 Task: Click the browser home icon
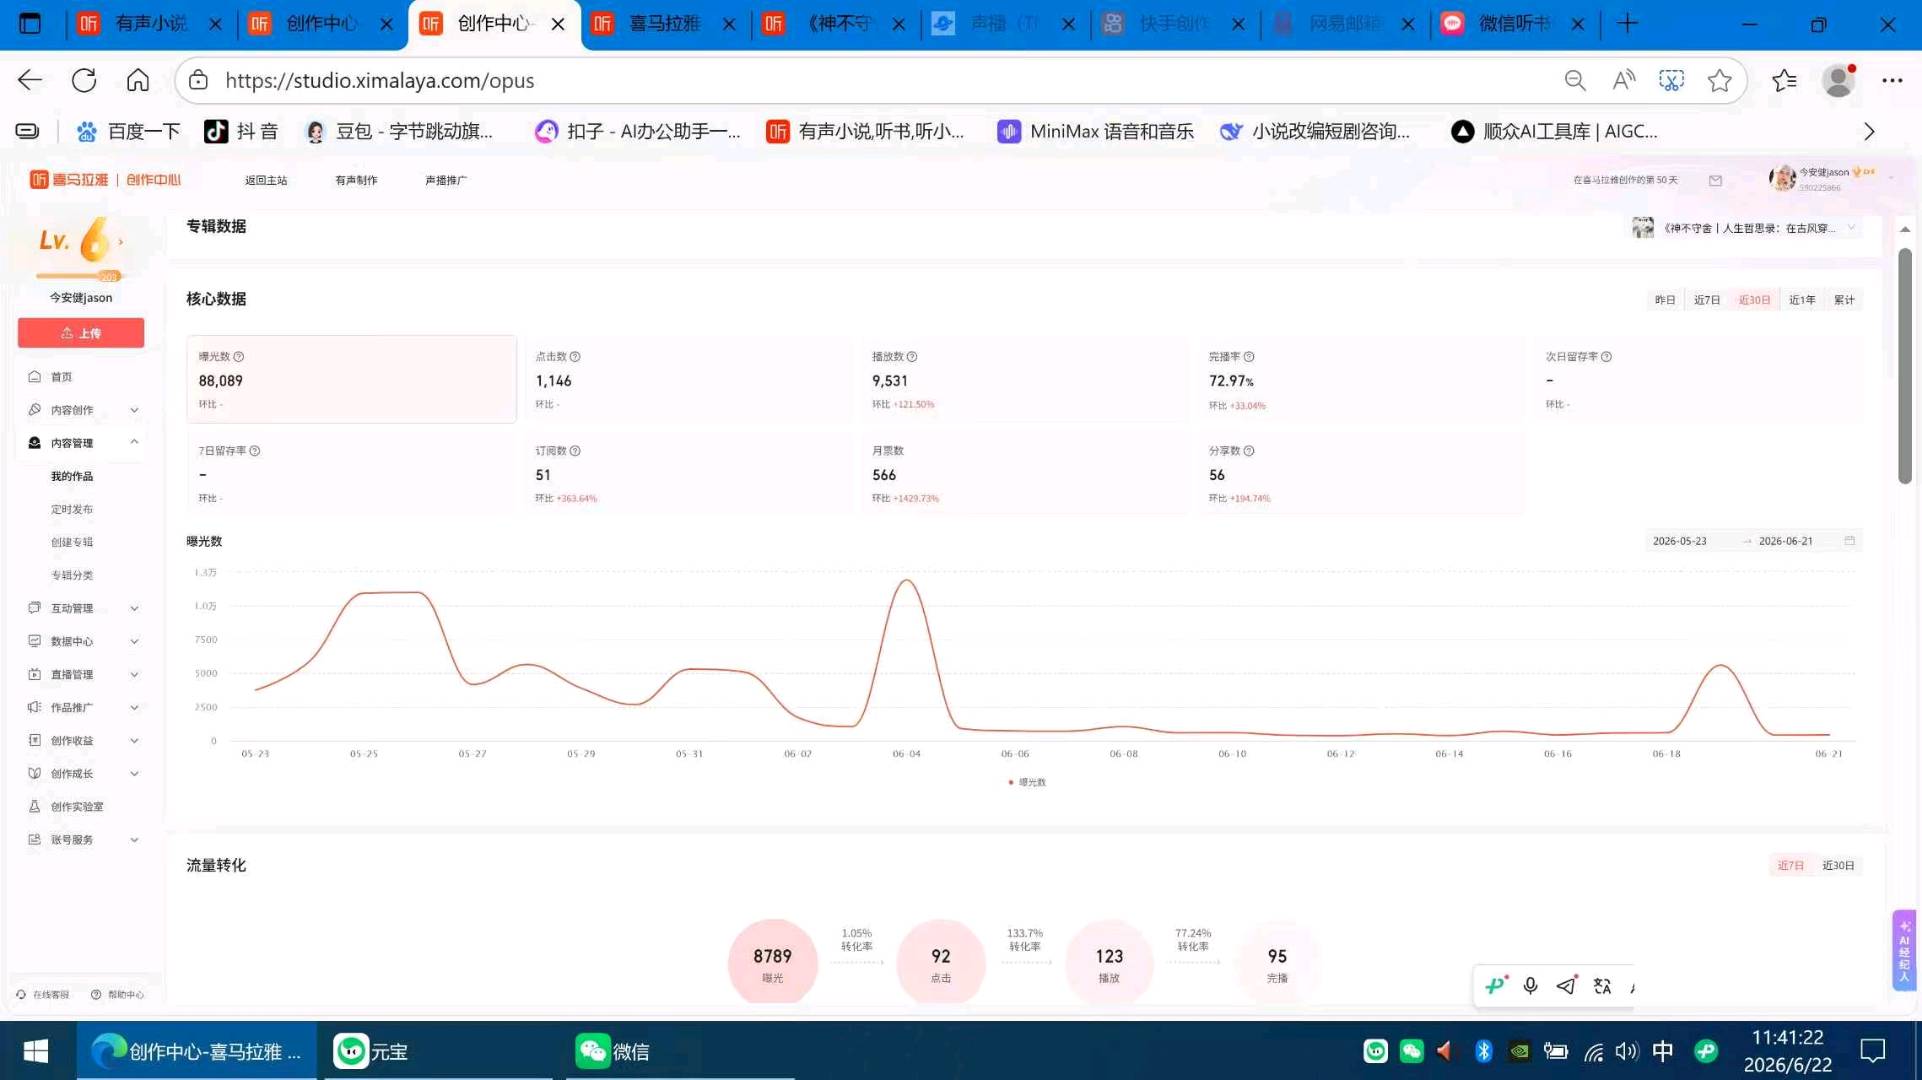(x=138, y=80)
